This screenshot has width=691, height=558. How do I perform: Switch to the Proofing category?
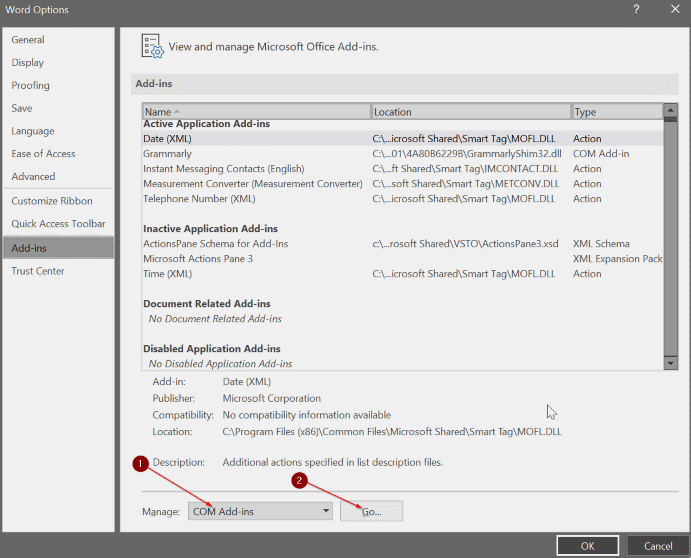[x=31, y=86]
